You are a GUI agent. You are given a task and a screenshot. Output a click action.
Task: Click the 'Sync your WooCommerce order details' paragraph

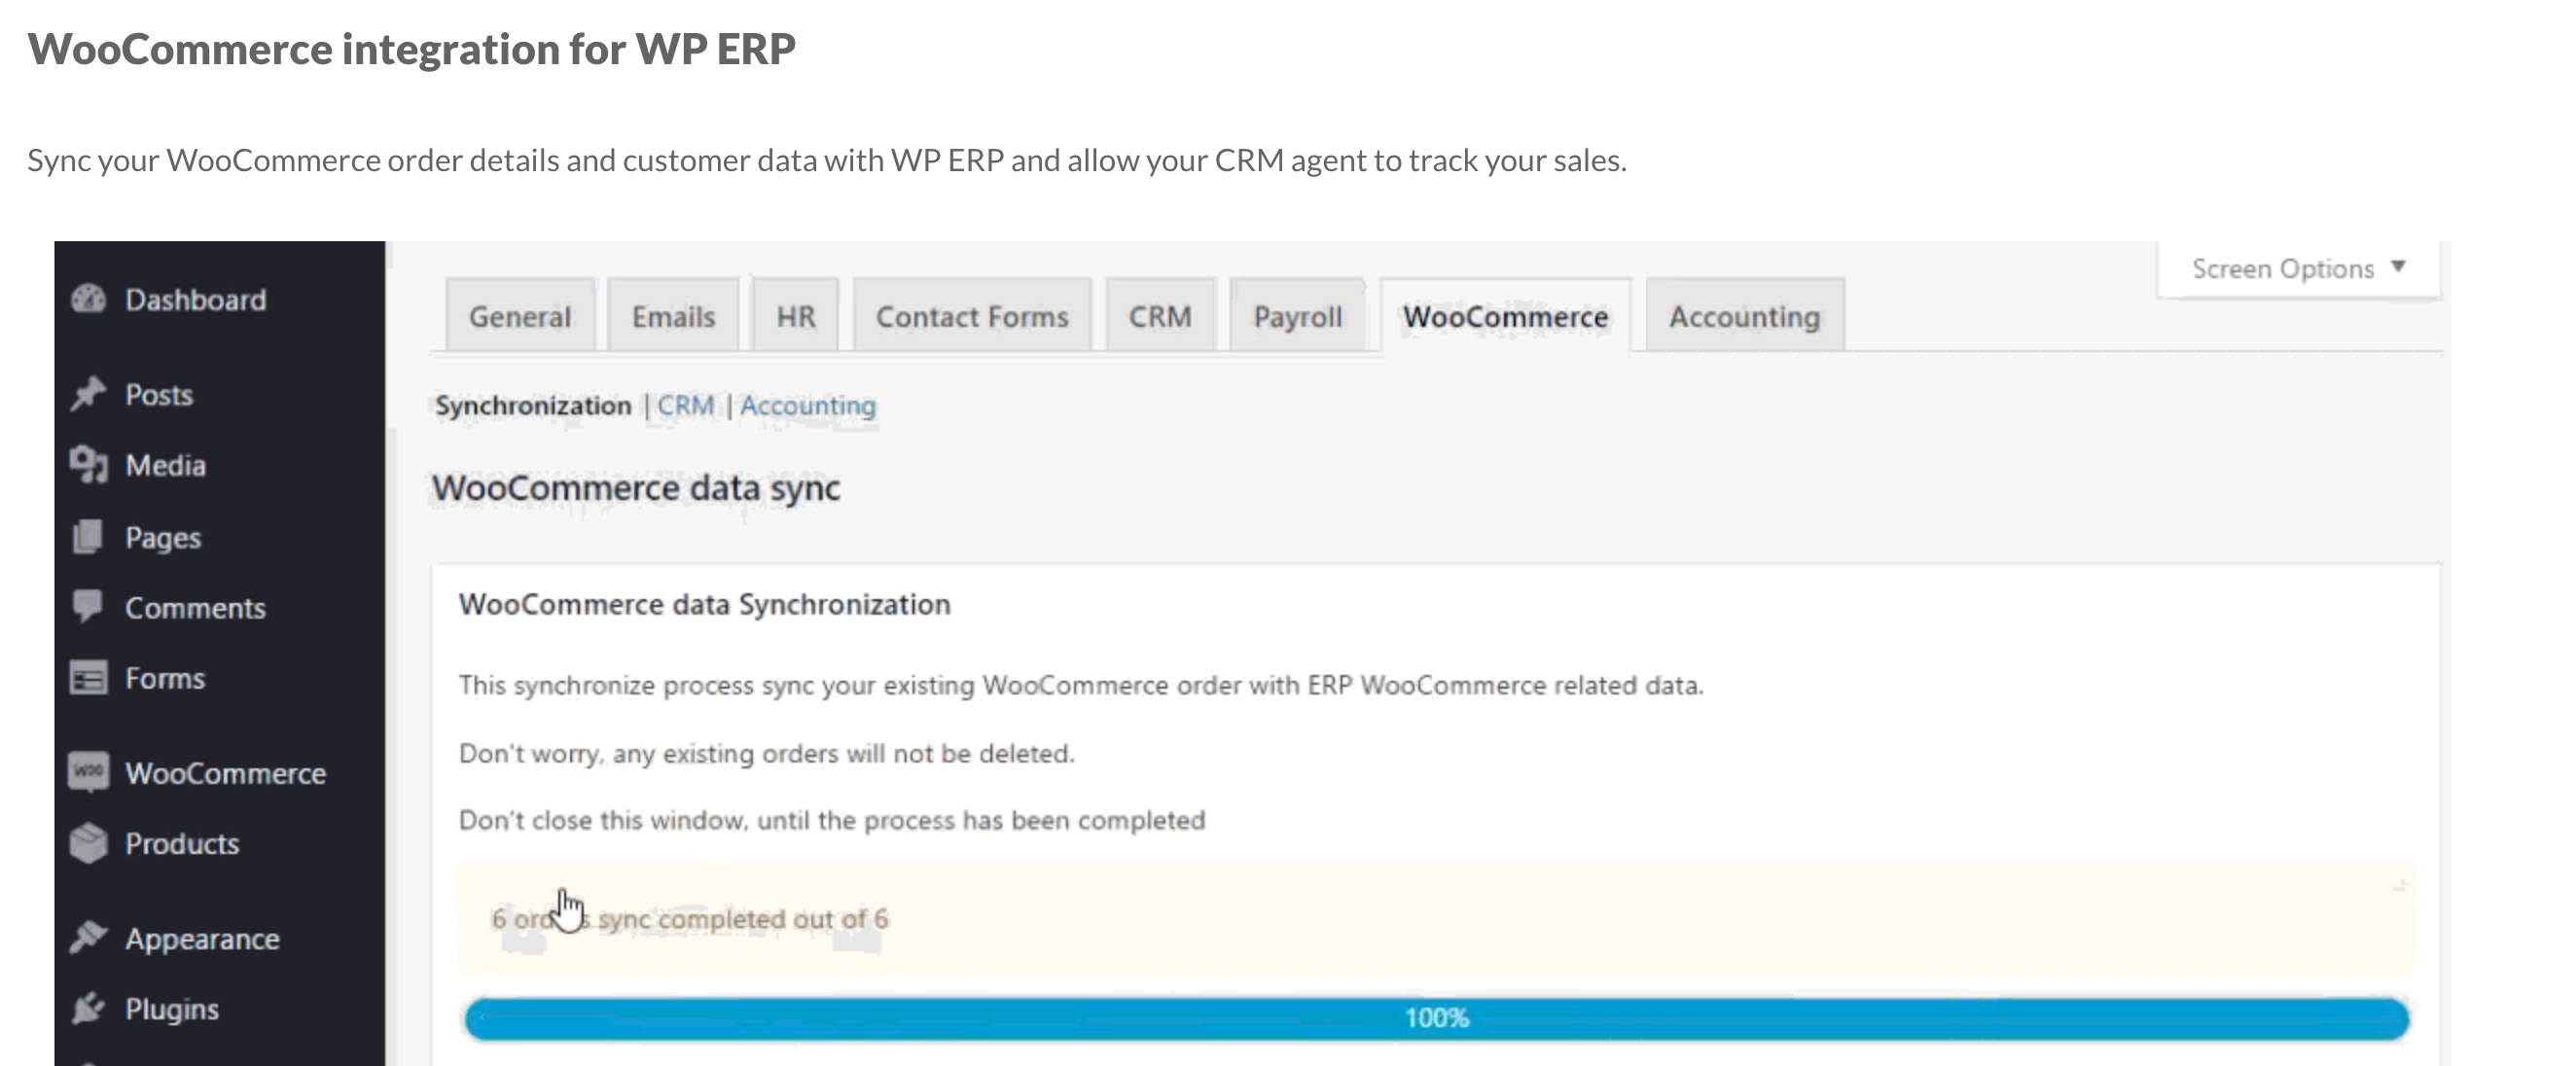(827, 160)
